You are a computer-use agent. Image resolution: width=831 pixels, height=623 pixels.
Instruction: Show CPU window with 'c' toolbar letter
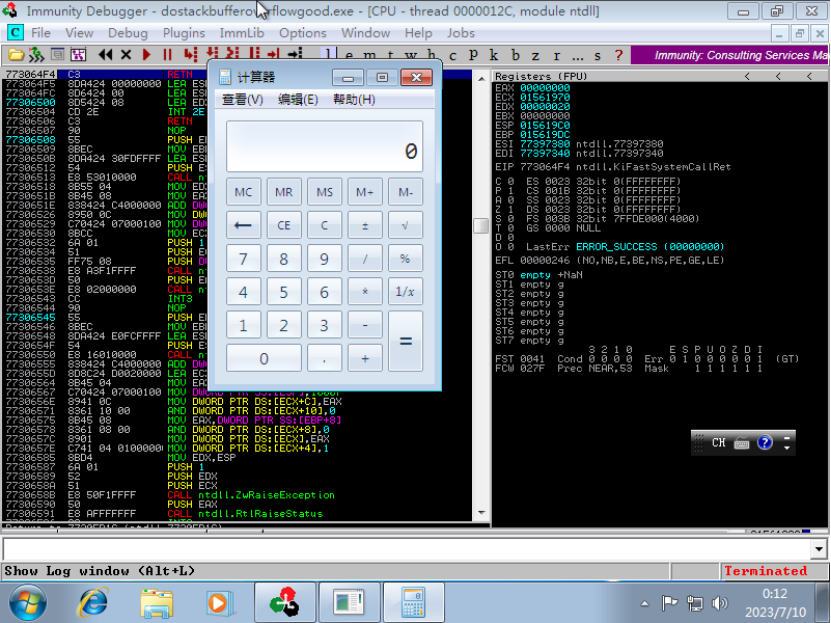pos(453,55)
